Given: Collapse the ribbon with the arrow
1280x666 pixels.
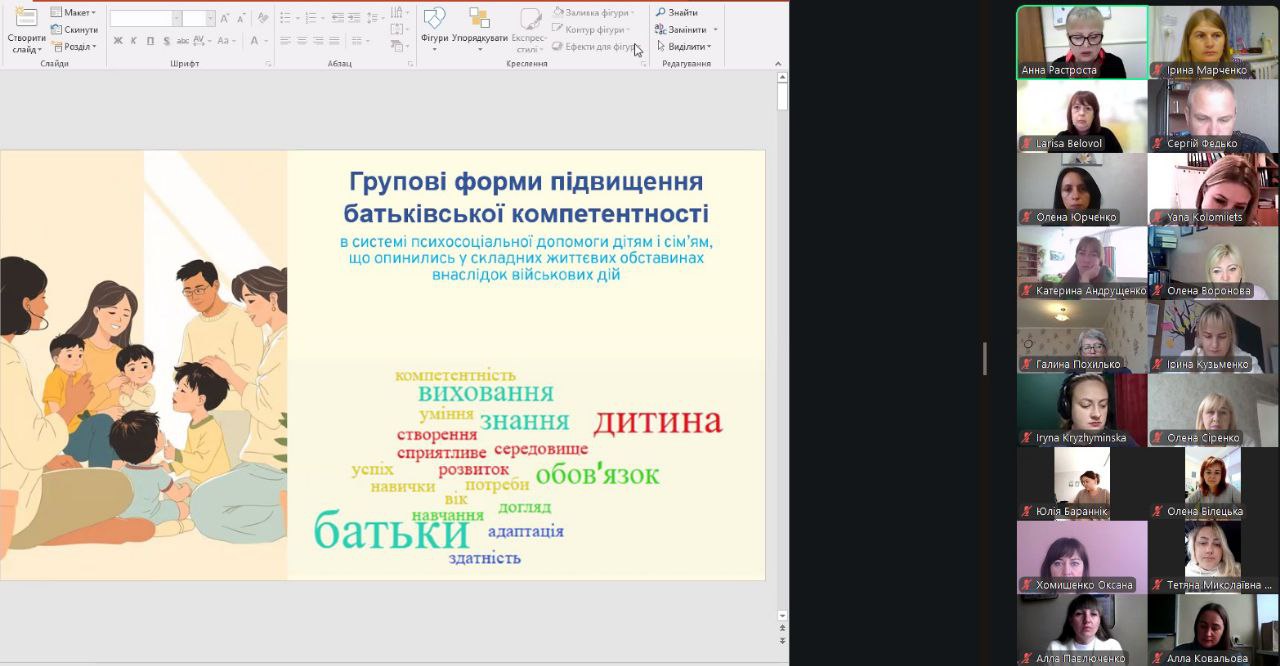Looking at the screenshot, I should pos(778,64).
